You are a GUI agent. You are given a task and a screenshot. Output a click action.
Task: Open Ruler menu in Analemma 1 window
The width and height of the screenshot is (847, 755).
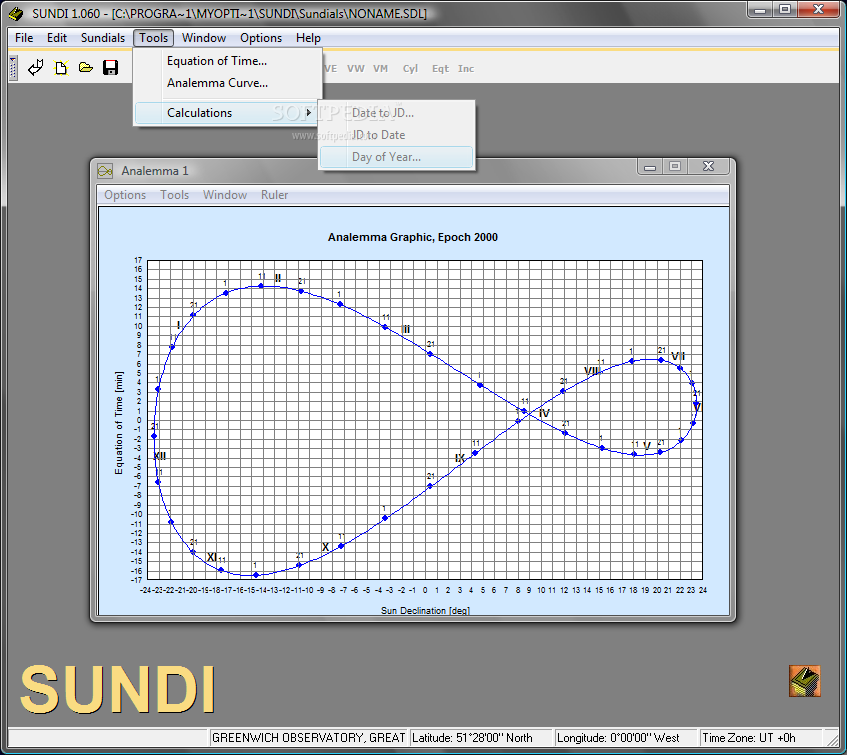274,195
